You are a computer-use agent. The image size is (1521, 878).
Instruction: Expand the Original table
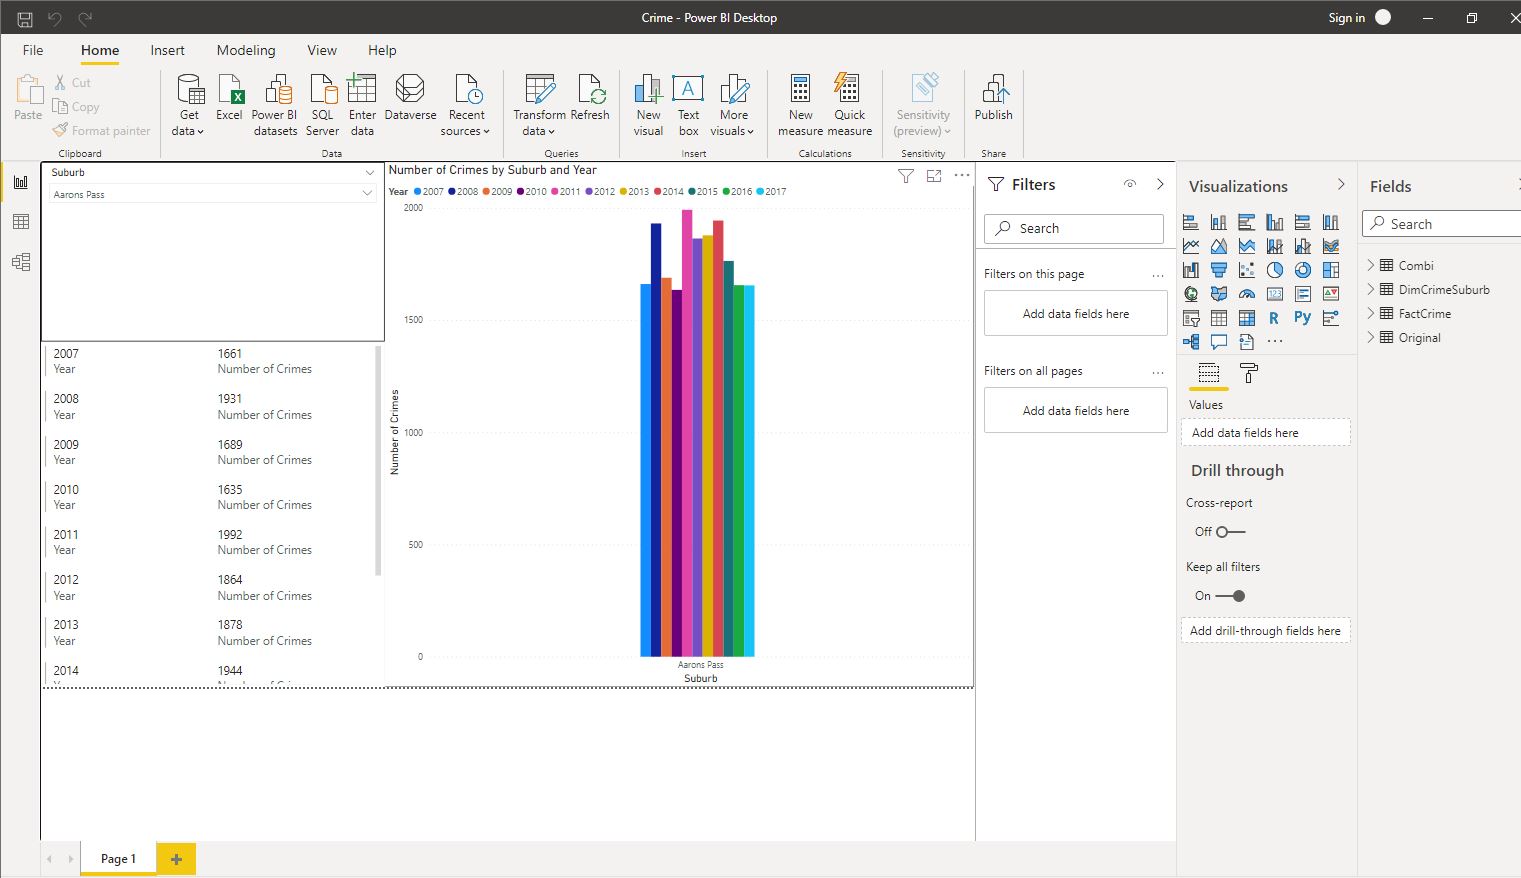click(1371, 337)
